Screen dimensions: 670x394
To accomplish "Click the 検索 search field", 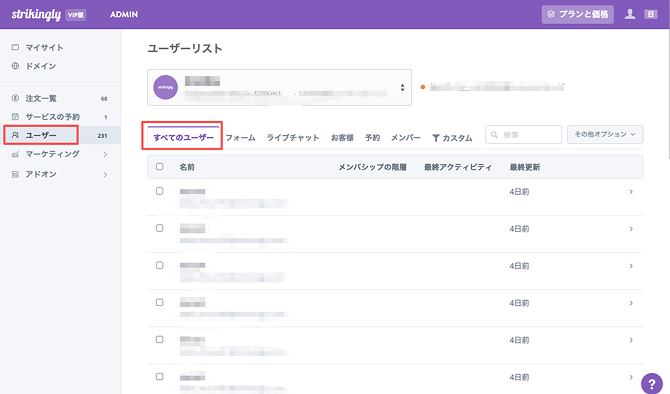I will 523,135.
